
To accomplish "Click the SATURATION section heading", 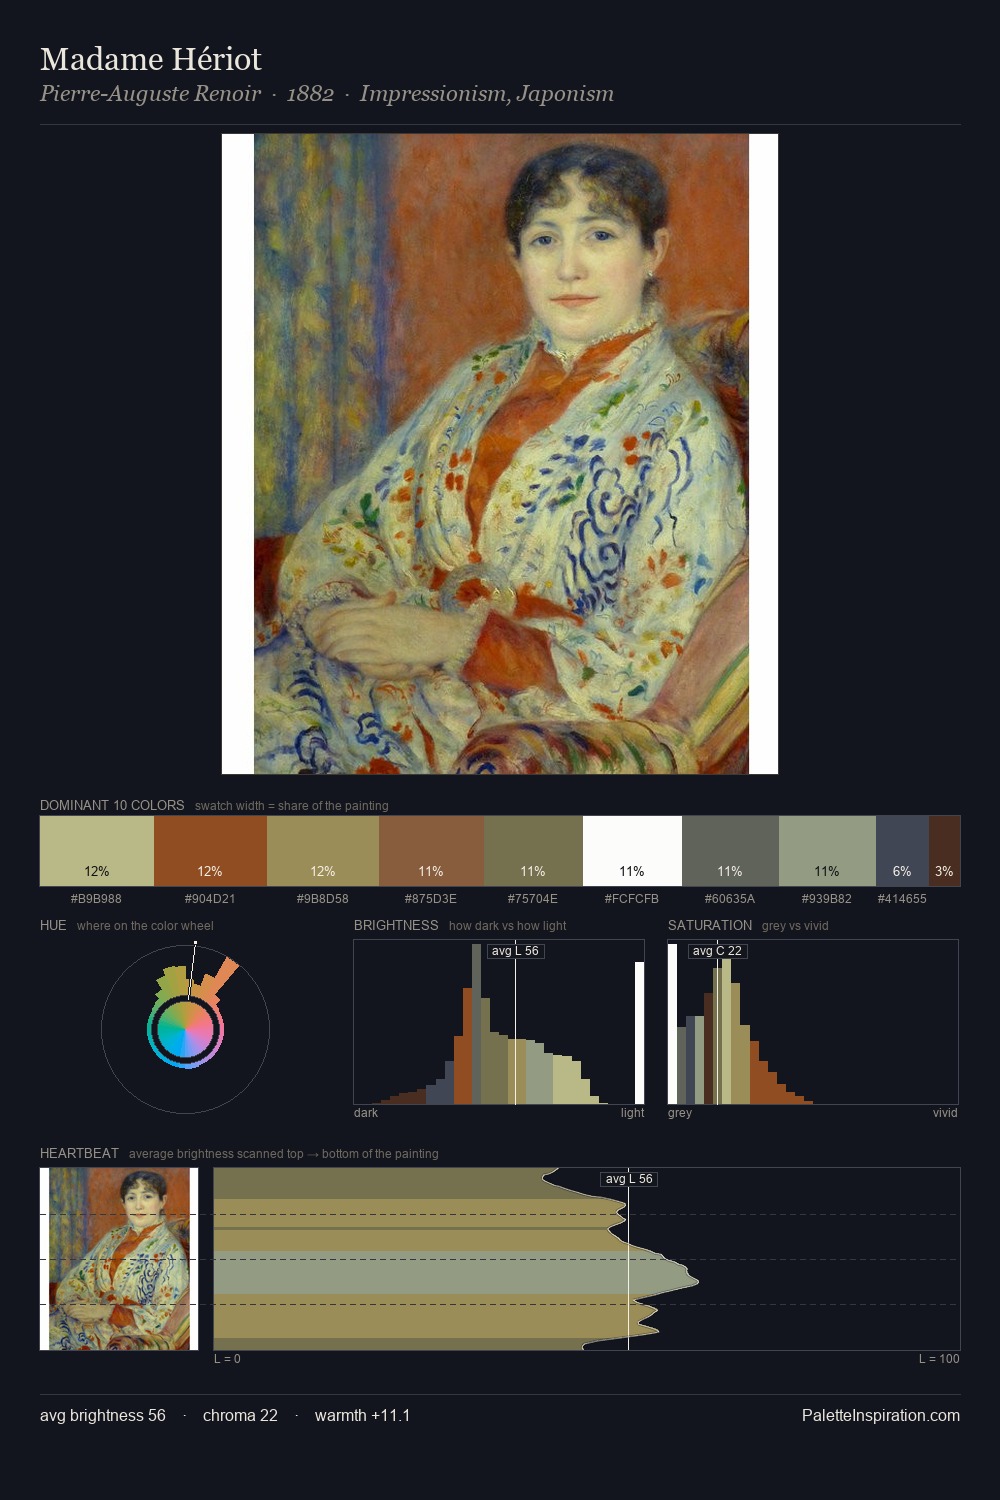I will click(x=710, y=925).
